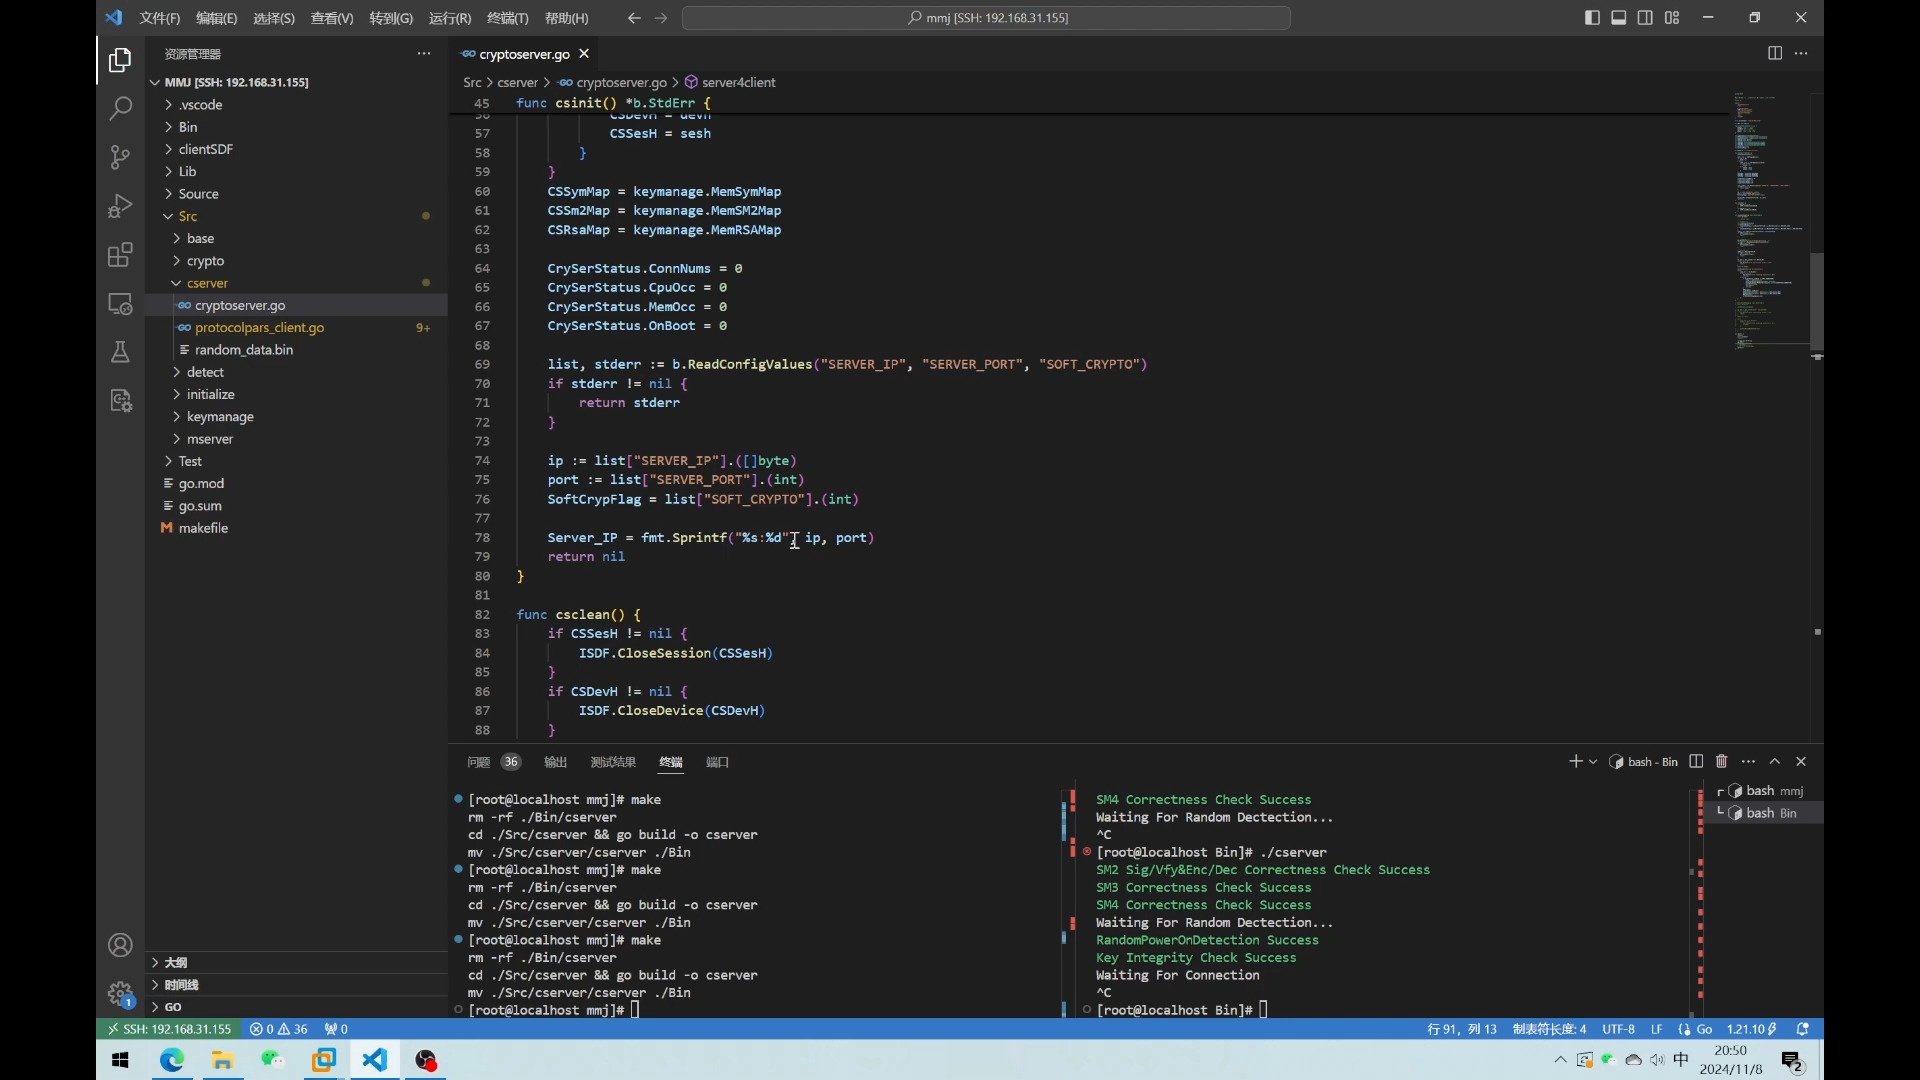Open Remote Explorer view

tap(120, 304)
